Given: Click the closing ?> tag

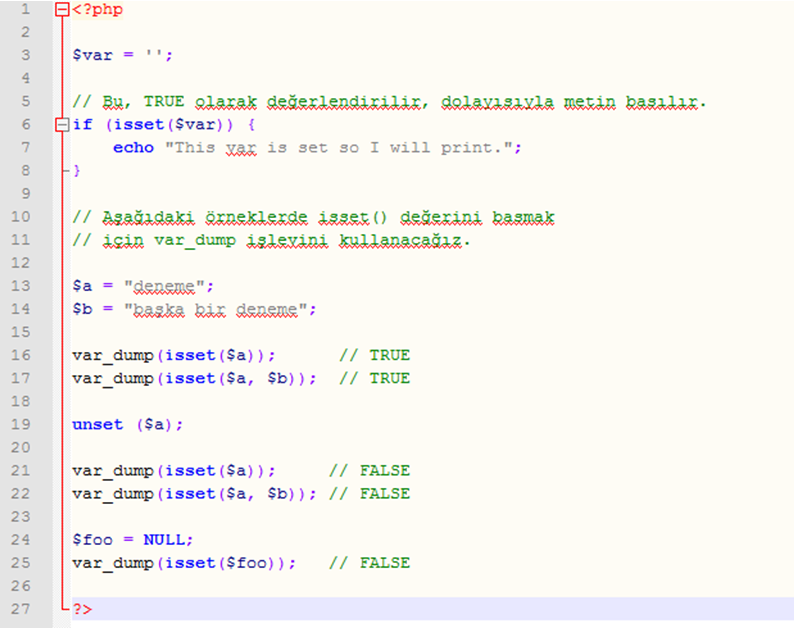Looking at the screenshot, I should (82, 609).
